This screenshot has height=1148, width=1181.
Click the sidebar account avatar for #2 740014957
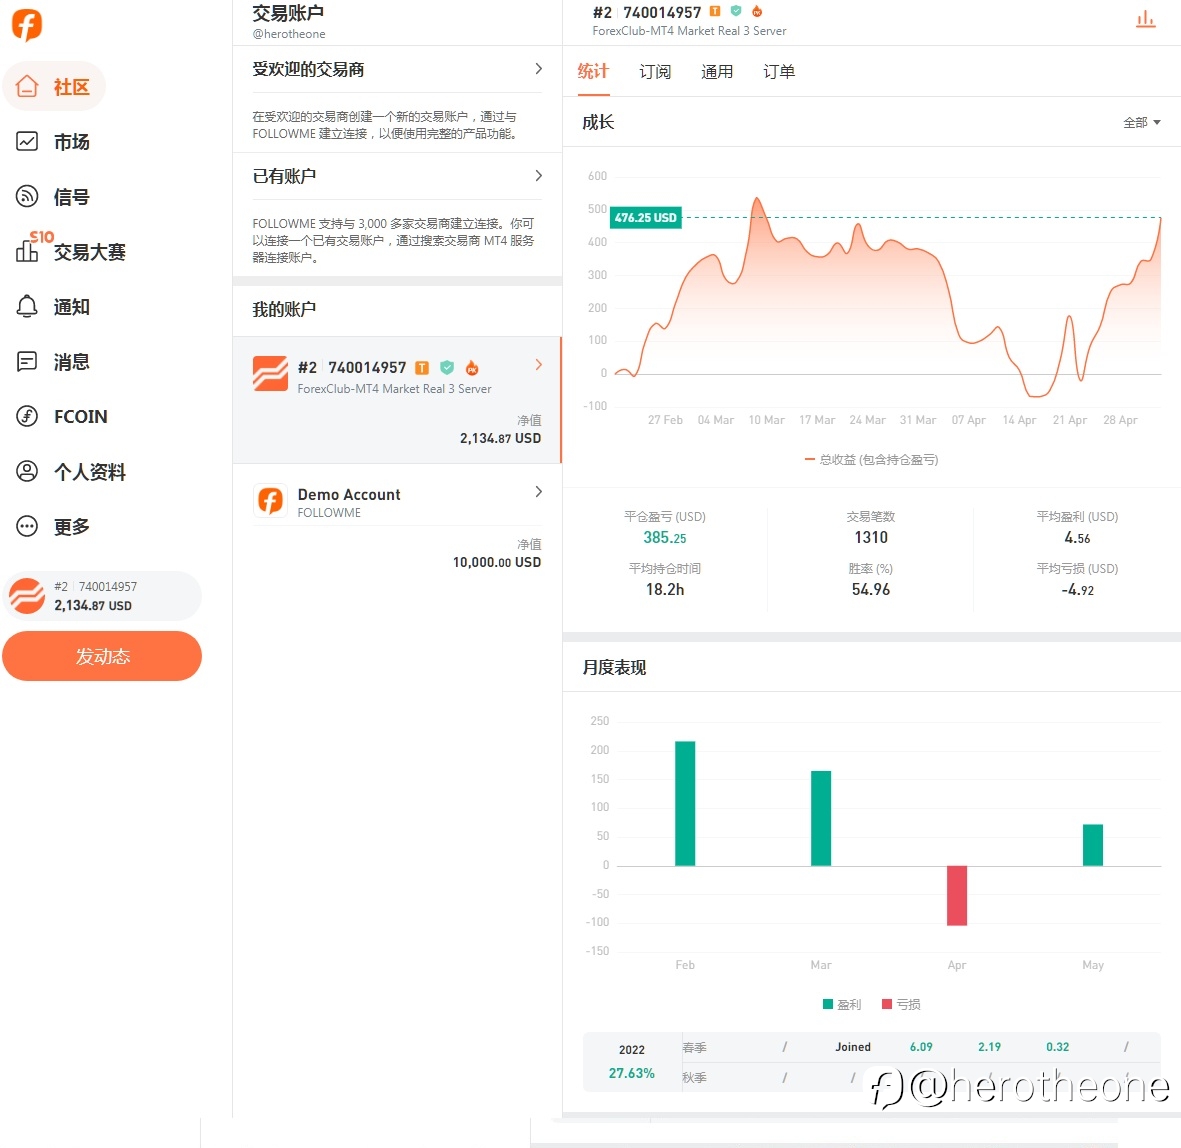(x=27, y=596)
